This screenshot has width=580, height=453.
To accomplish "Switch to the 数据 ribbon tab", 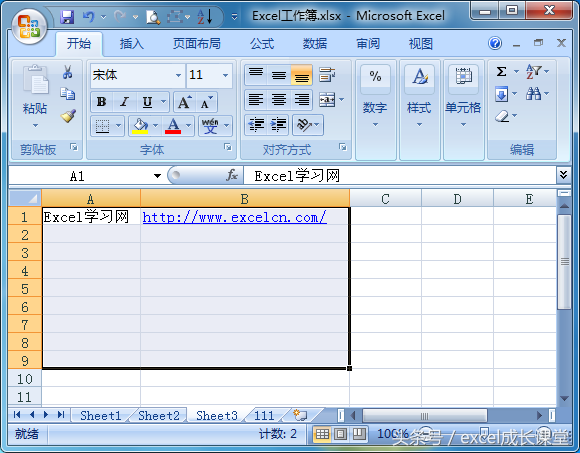I will 315,44.
